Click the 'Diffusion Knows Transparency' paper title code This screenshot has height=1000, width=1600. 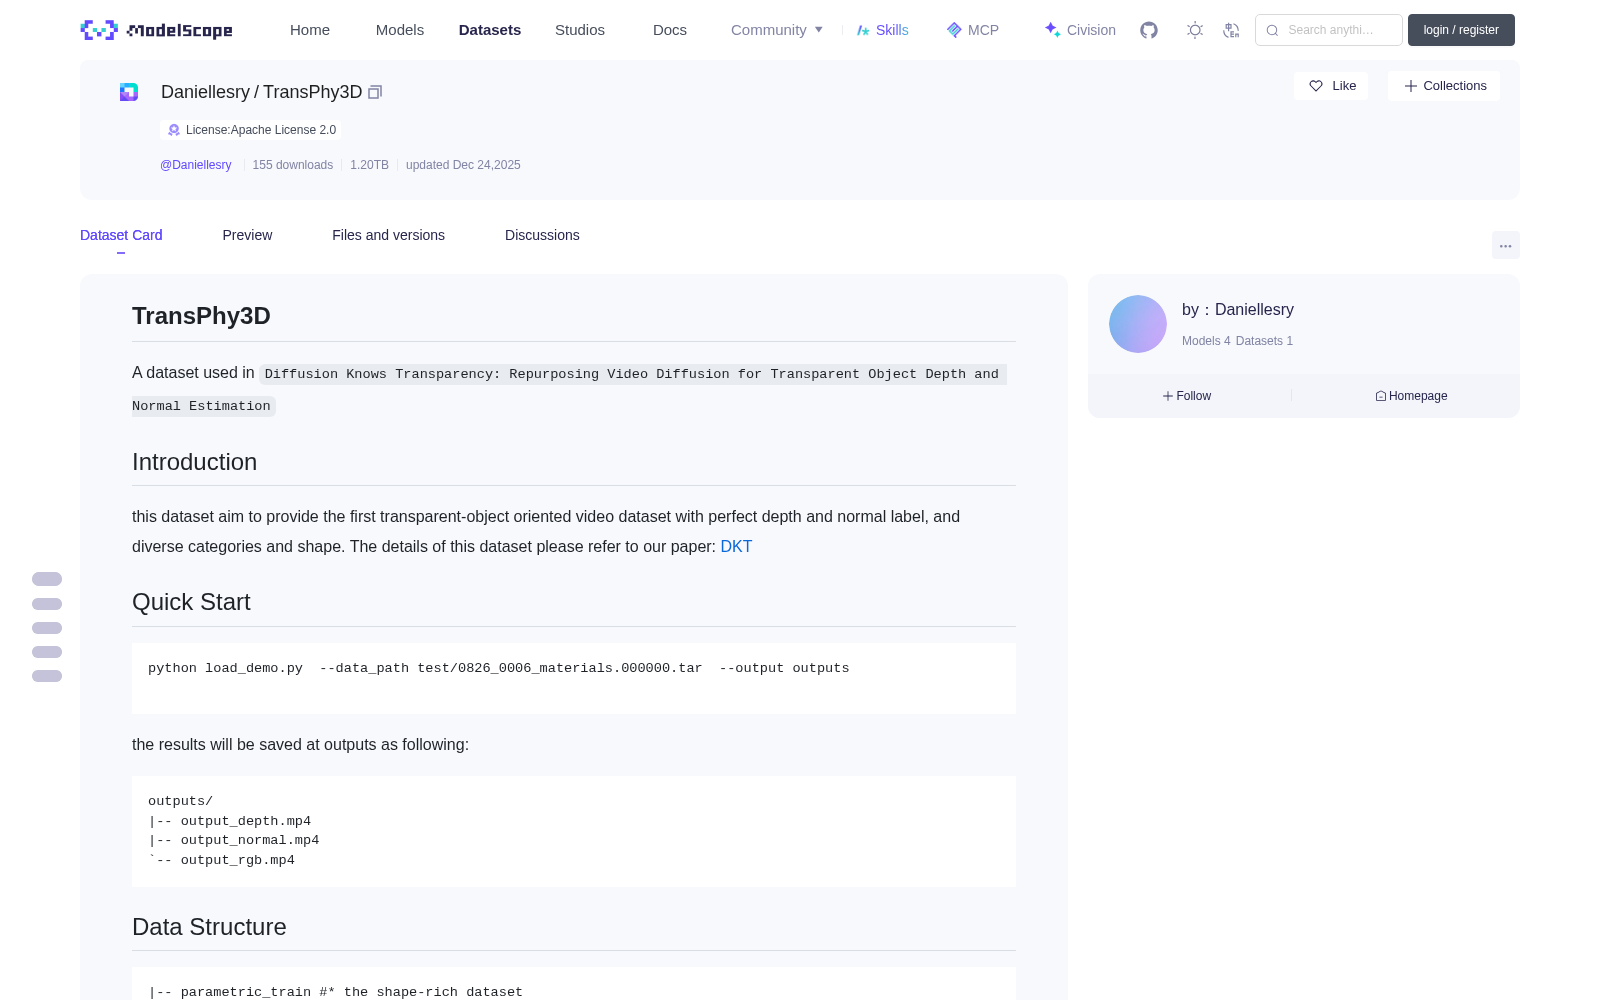point(569,389)
